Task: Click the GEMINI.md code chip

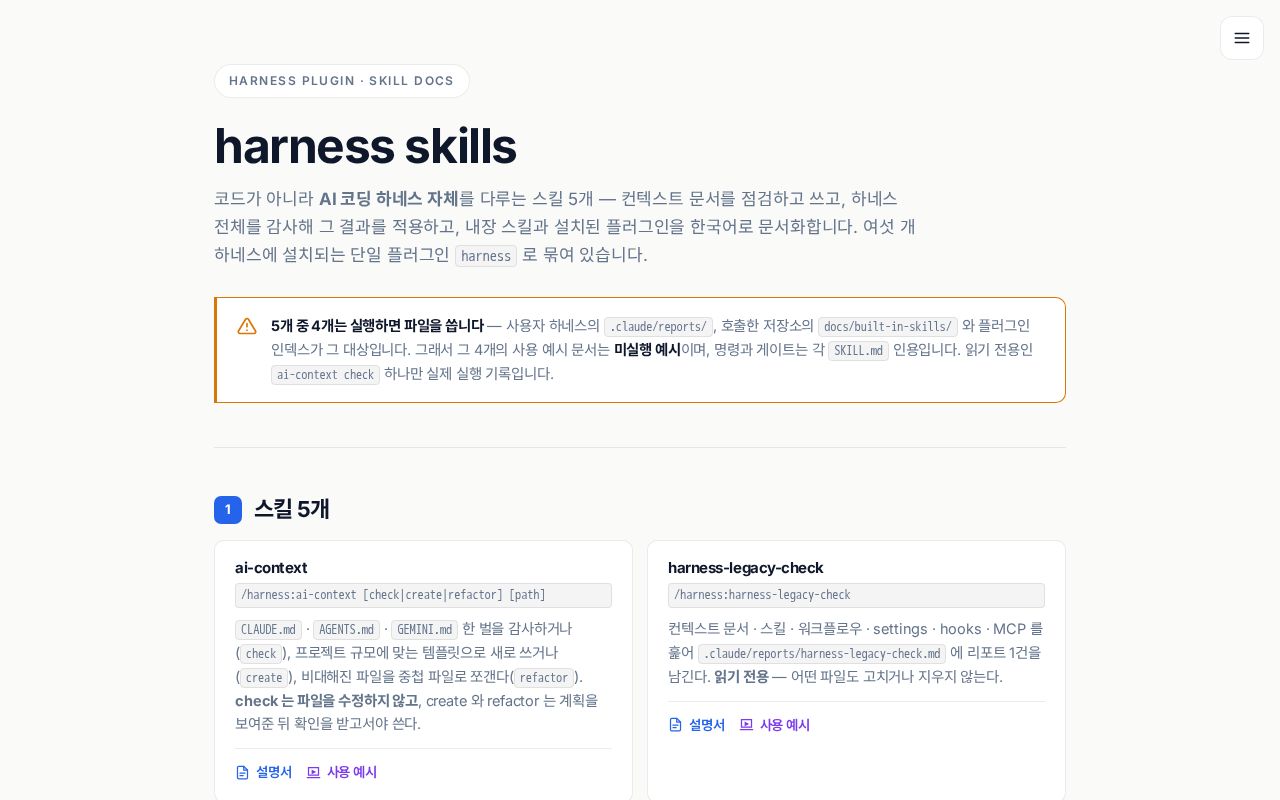Action: coord(424,630)
